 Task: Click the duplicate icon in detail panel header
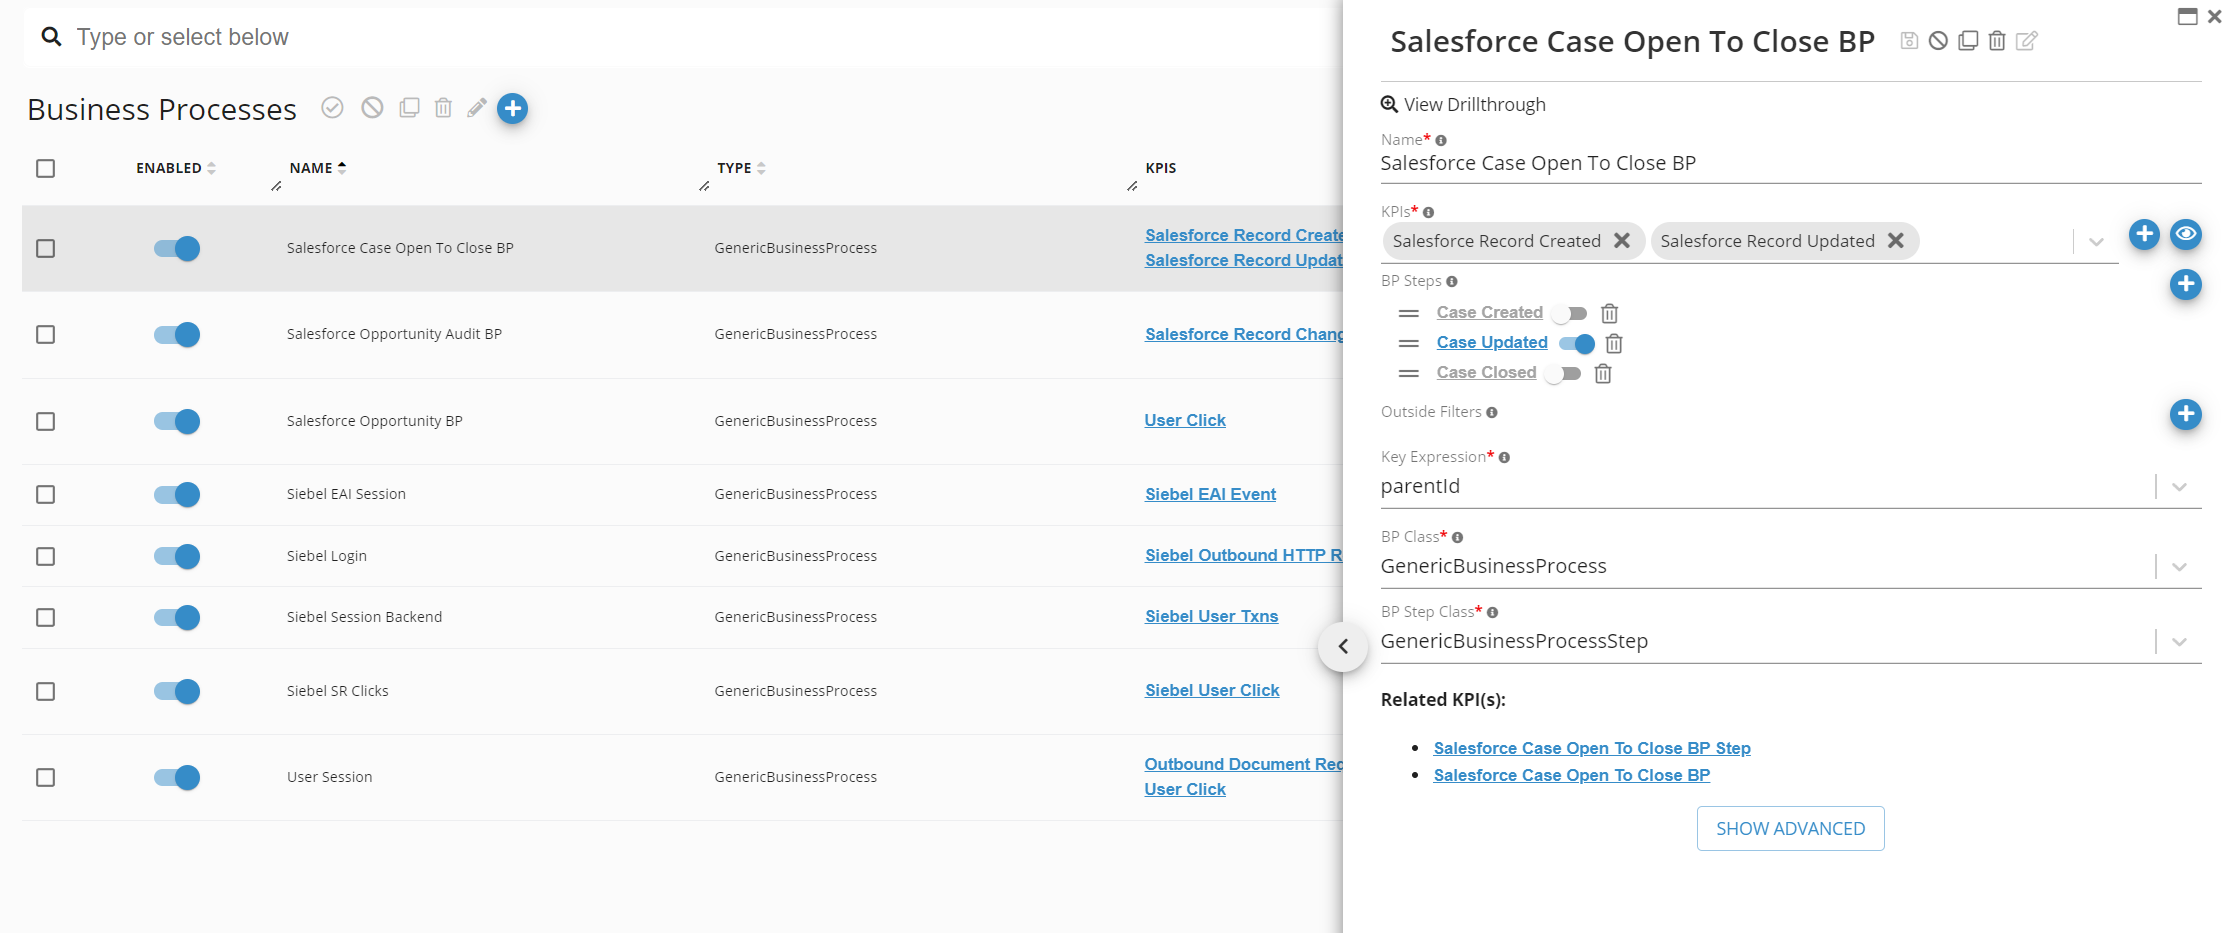tap(1967, 41)
